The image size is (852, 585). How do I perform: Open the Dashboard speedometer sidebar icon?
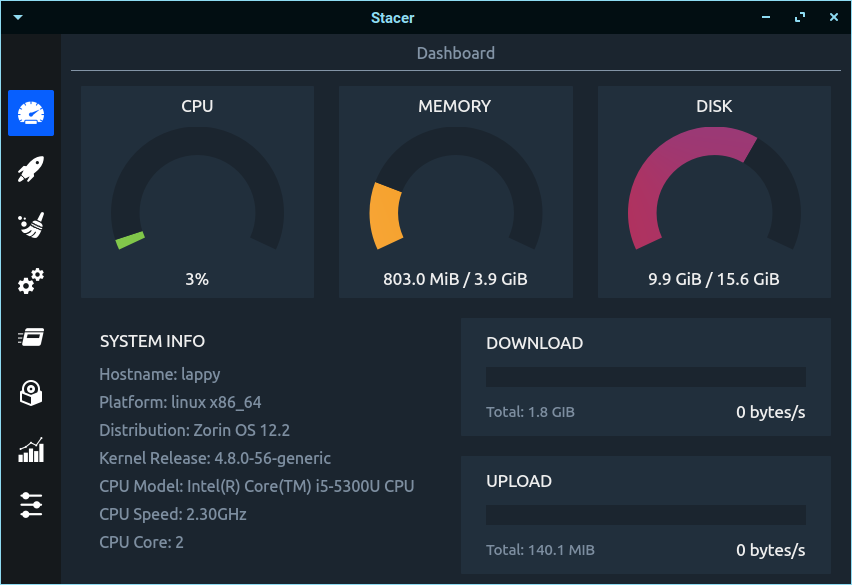(x=31, y=113)
